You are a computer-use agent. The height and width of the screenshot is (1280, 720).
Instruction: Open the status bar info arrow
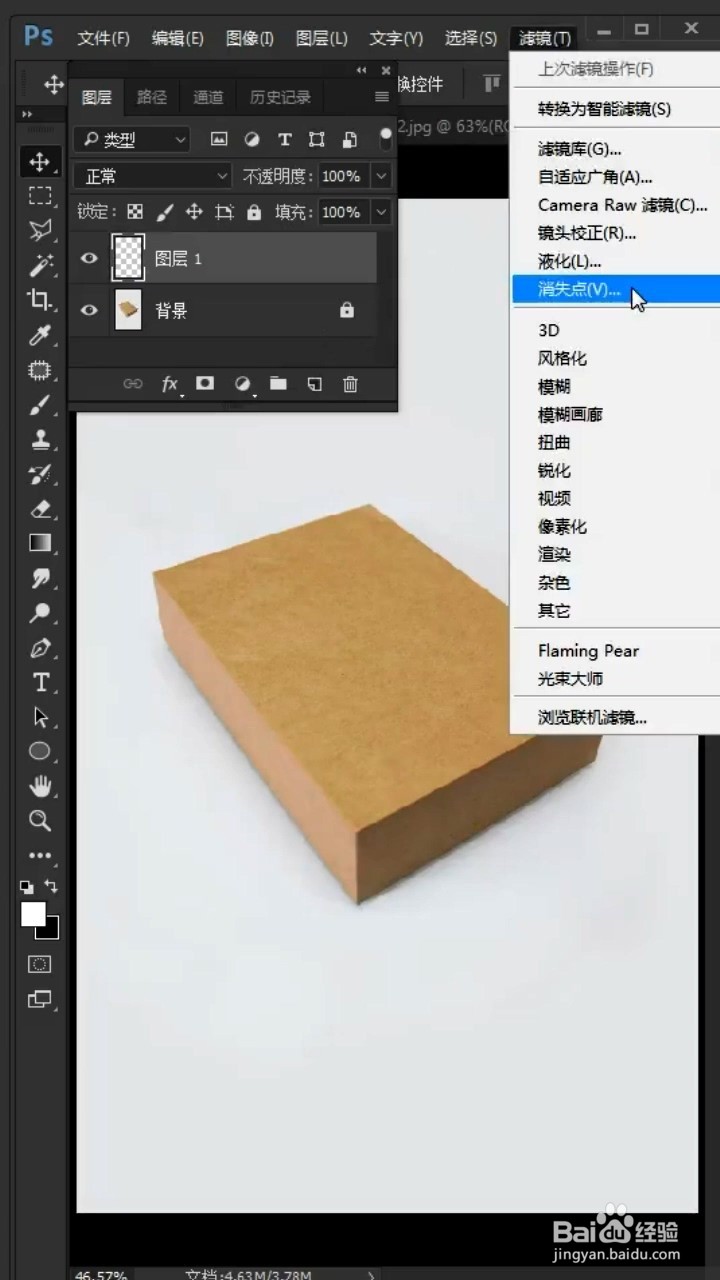tap(371, 1274)
